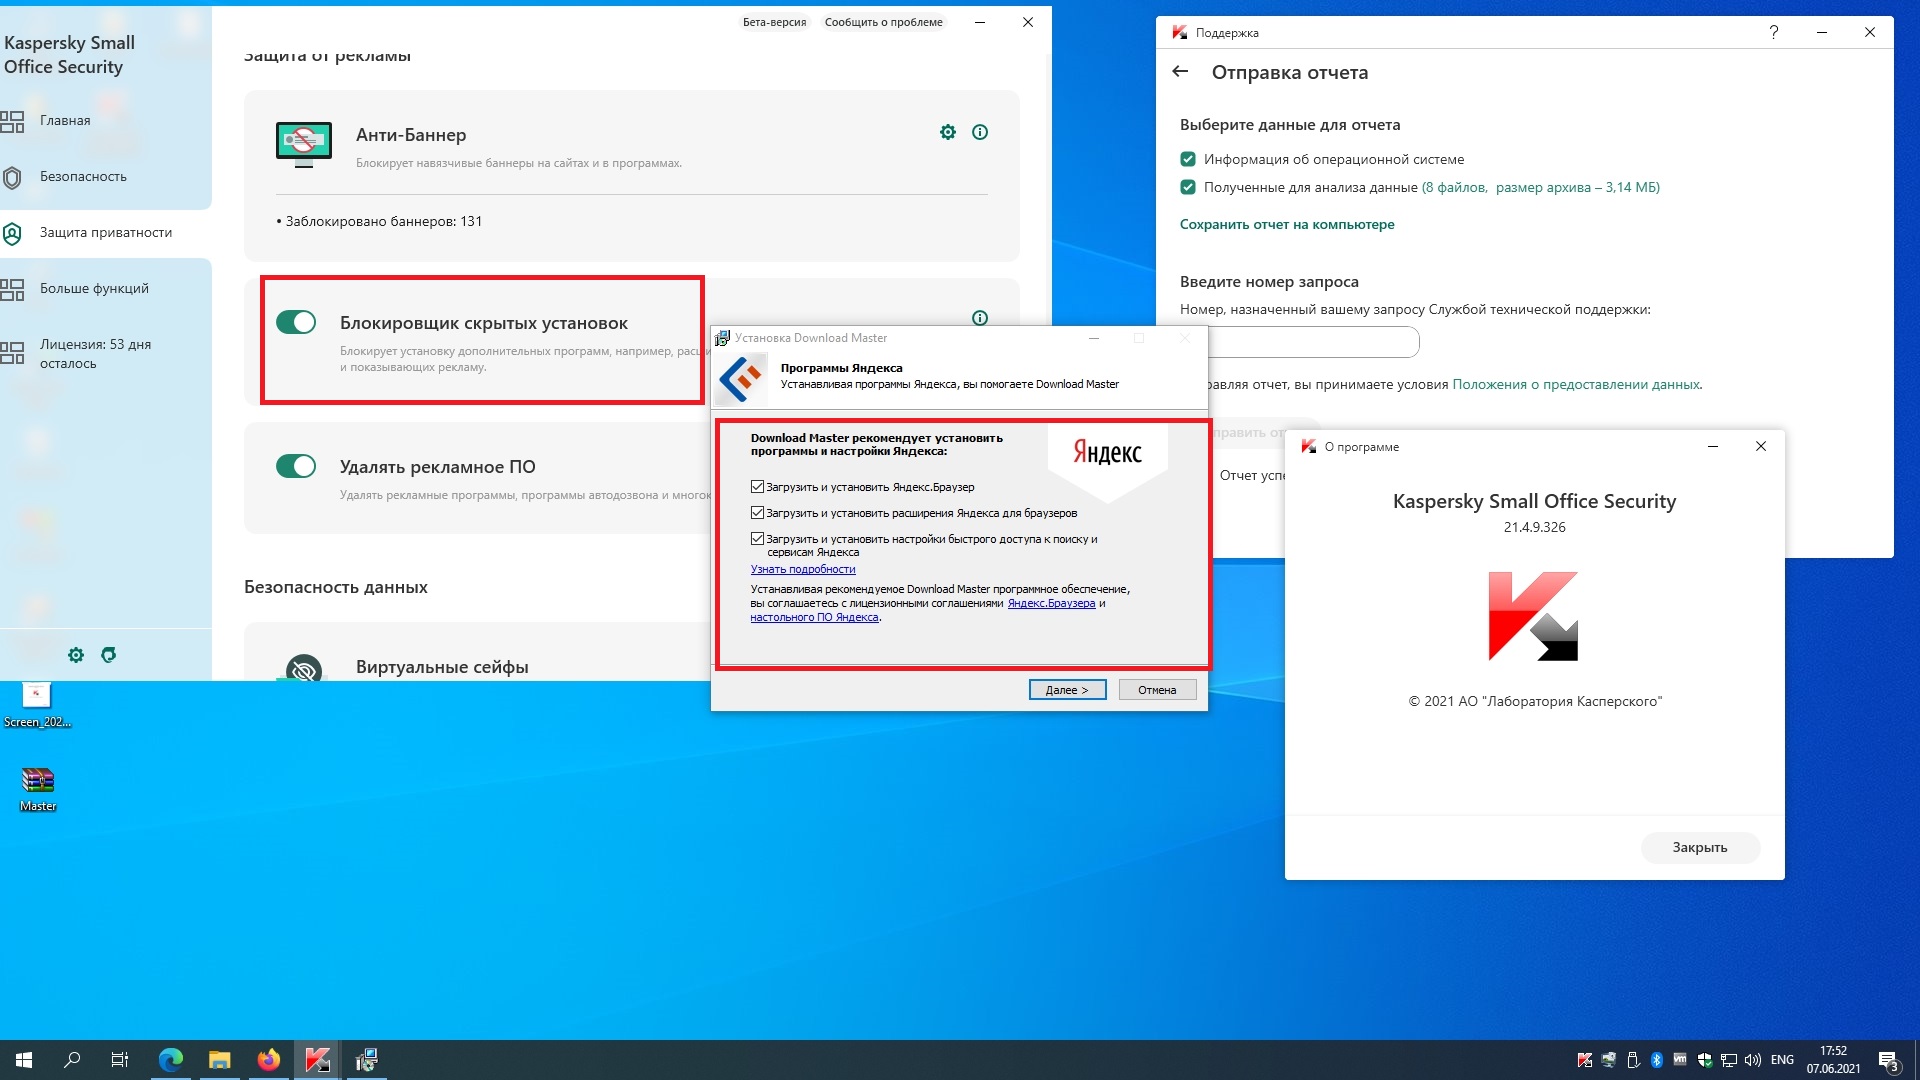Click ENG language indicator
Image resolution: width=1920 pixels, height=1080 pixels.
(1782, 1060)
